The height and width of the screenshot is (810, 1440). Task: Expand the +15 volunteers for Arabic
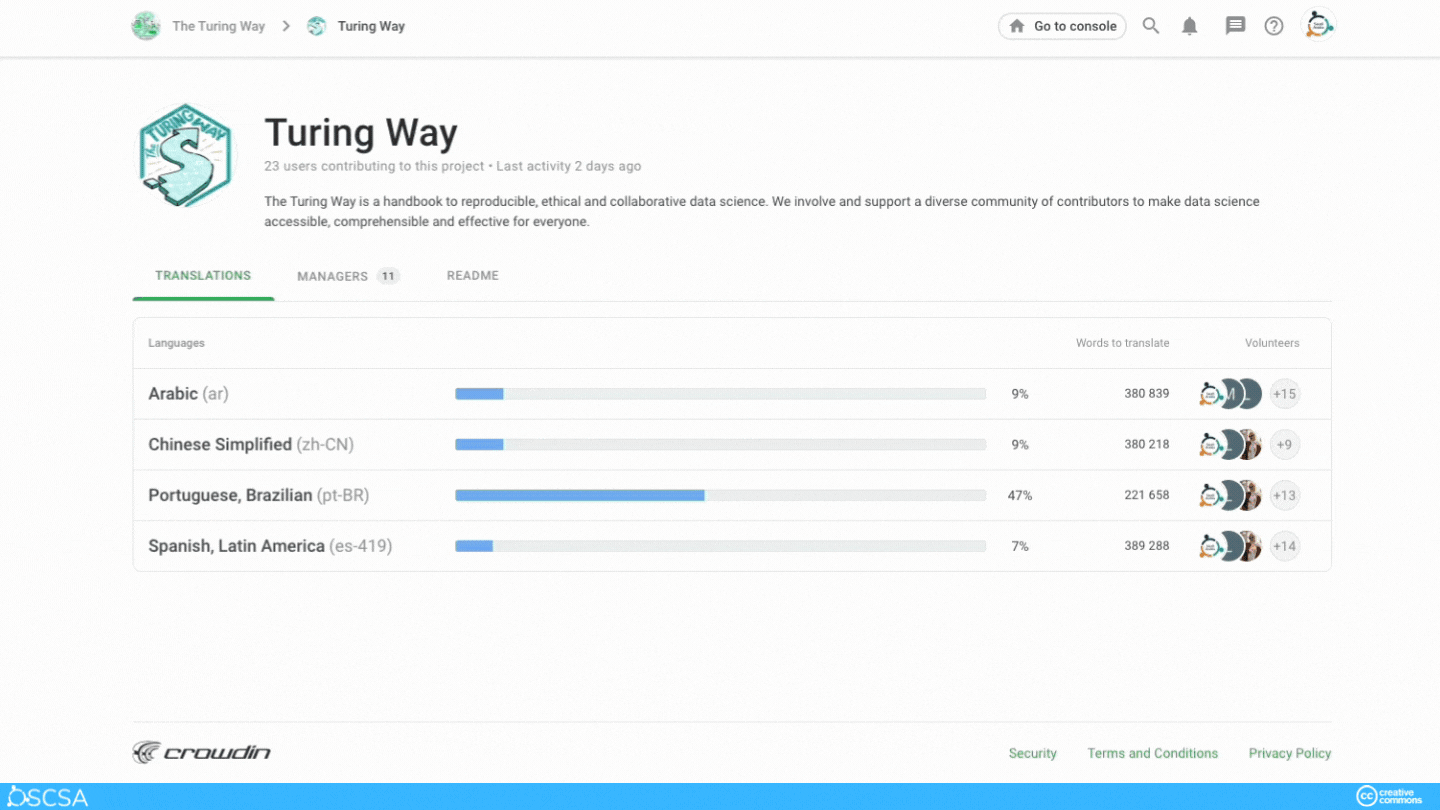[1284, 394]
